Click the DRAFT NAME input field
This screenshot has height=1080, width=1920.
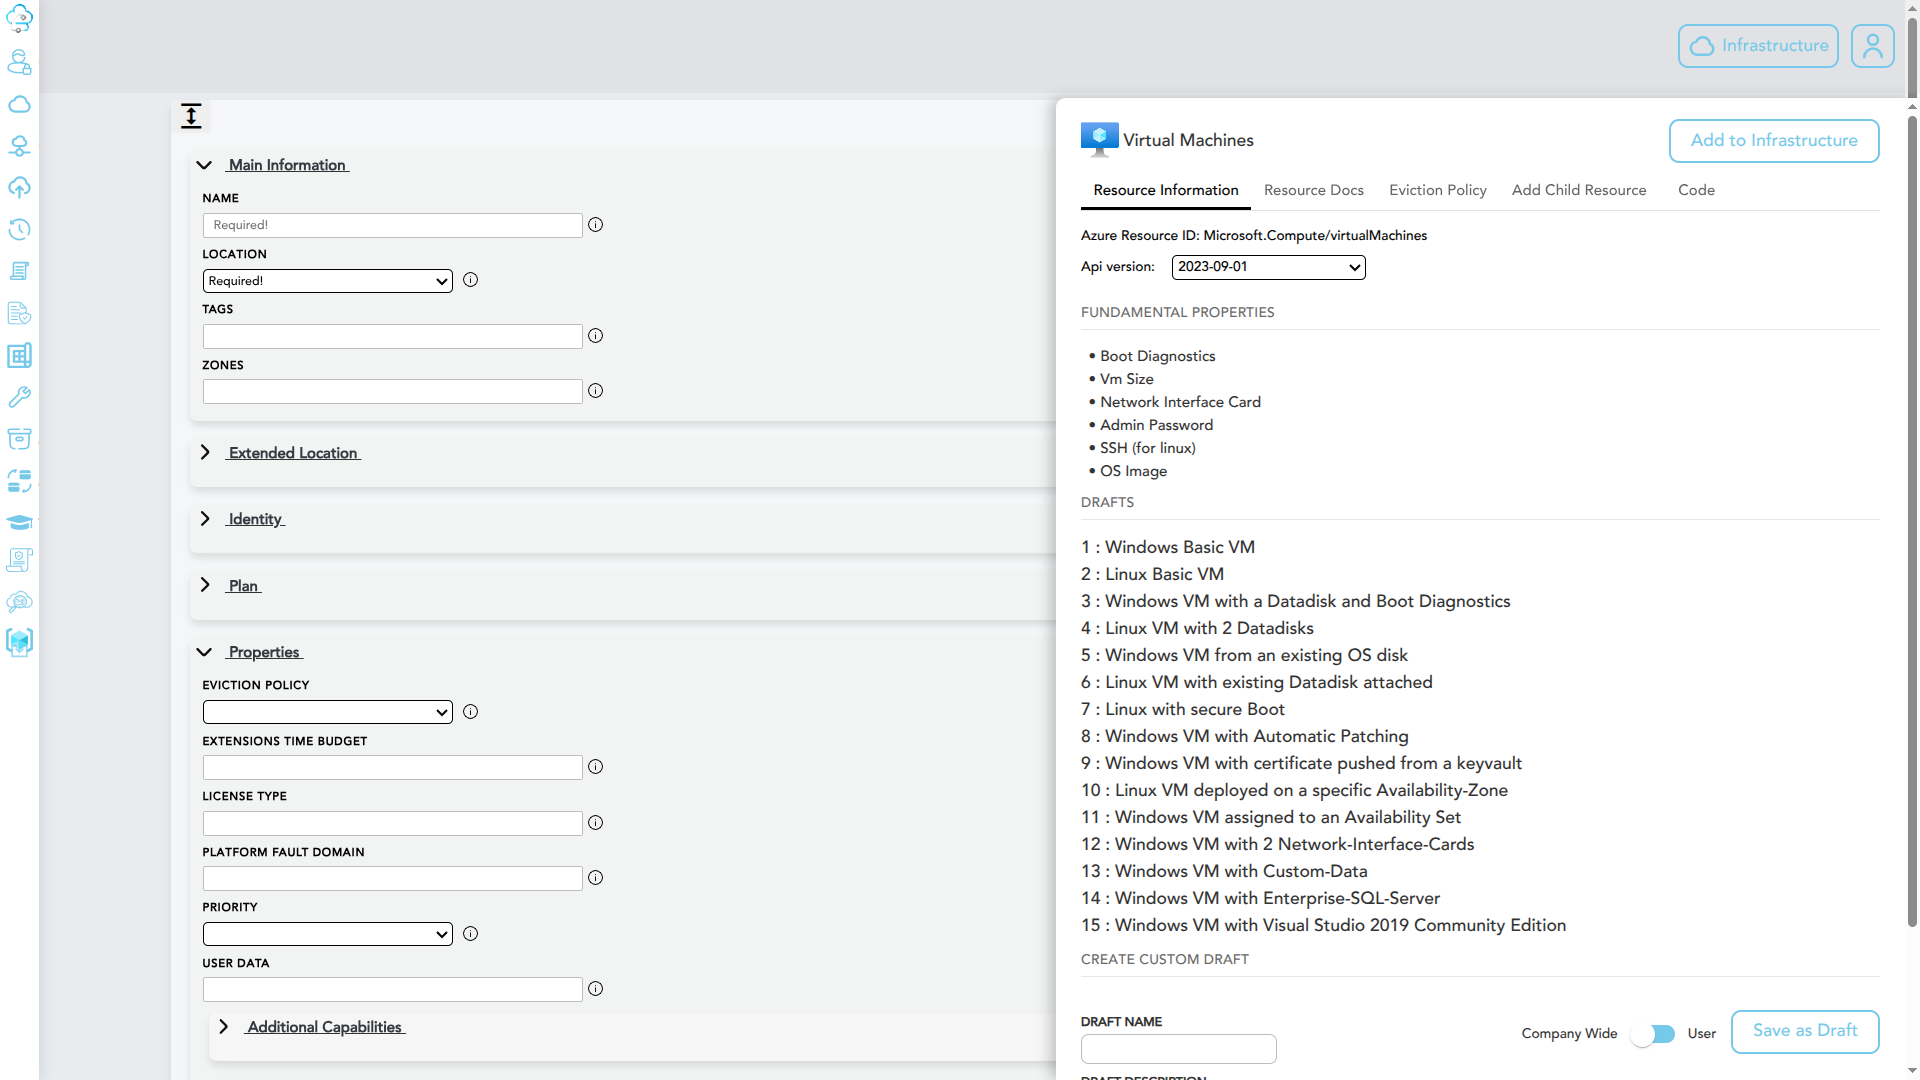[x=1178, y=1049]
